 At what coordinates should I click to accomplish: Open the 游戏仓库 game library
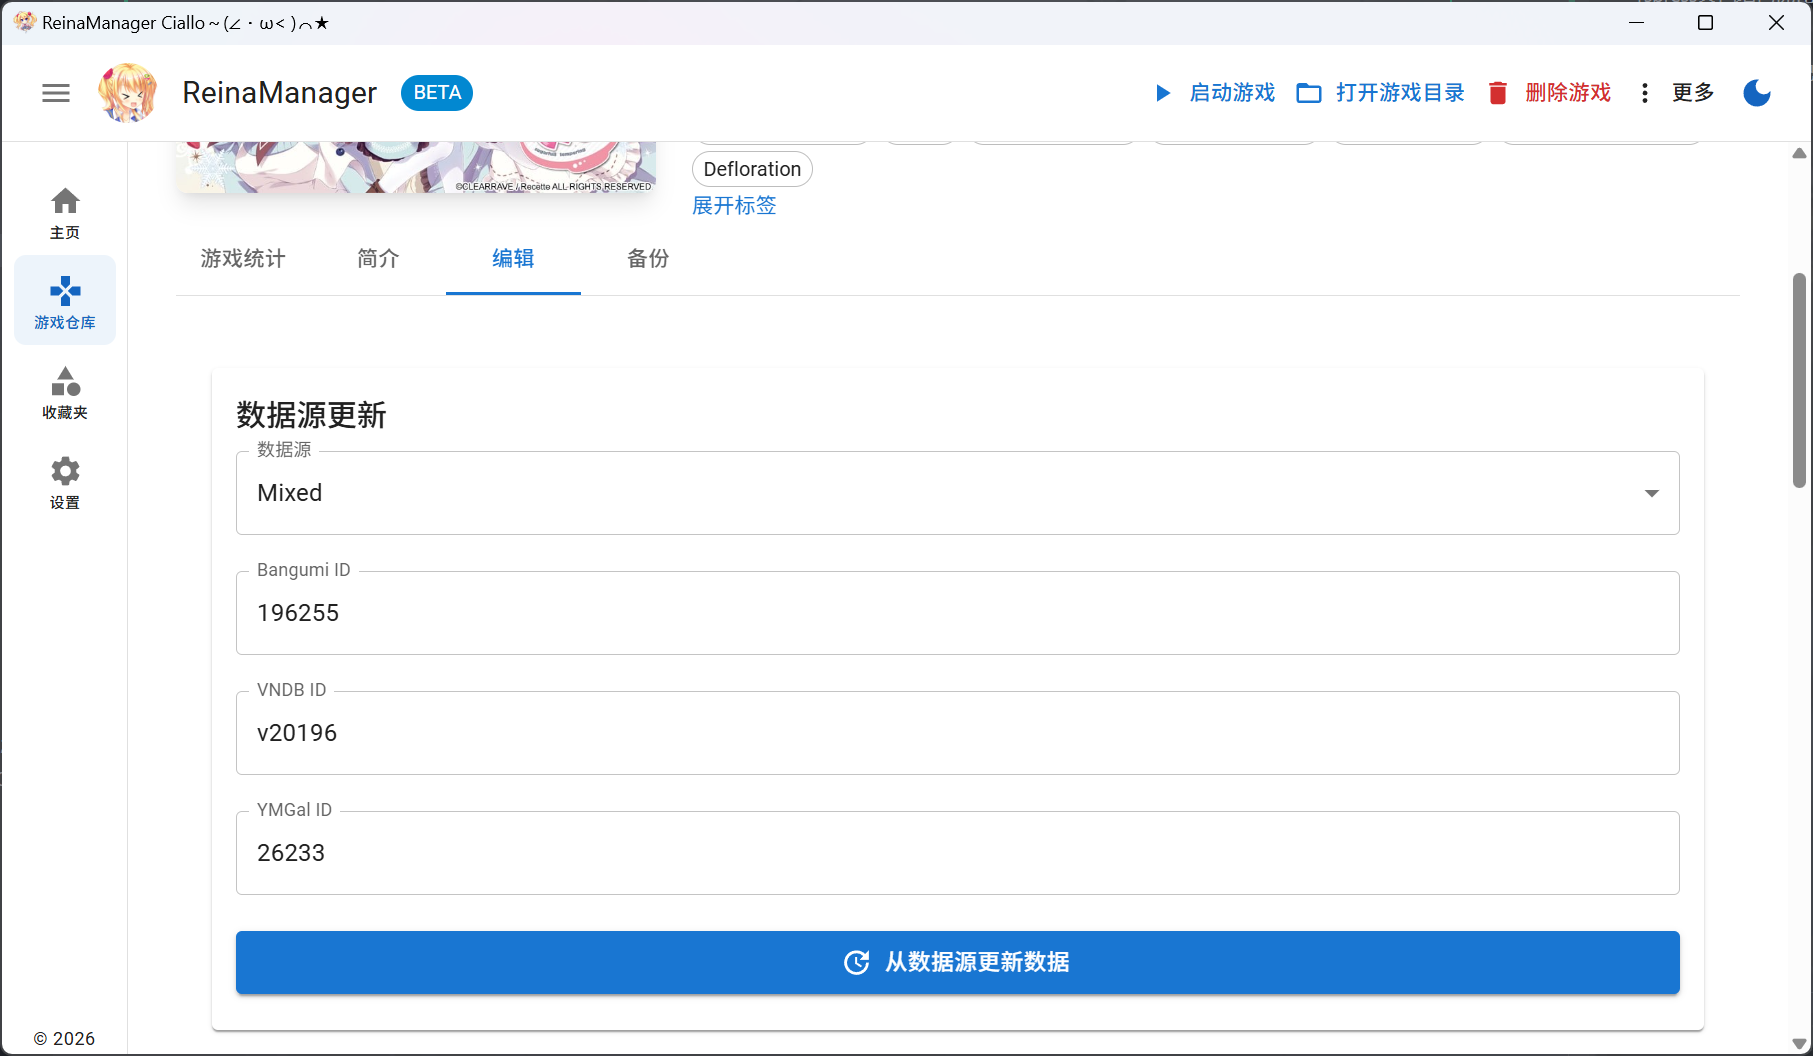coord(65,302)
